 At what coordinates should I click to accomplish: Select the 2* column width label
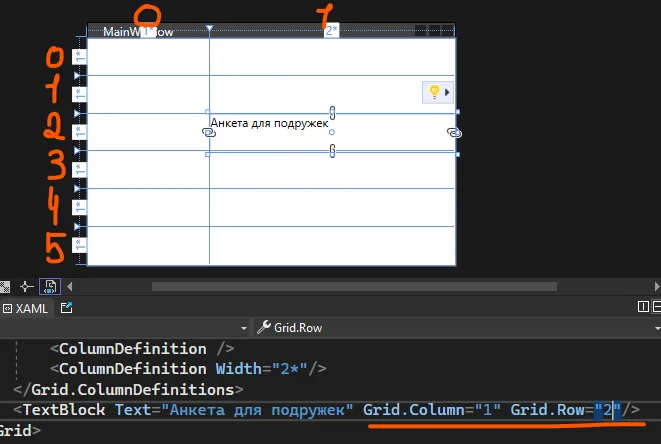(x=331, y=30)
